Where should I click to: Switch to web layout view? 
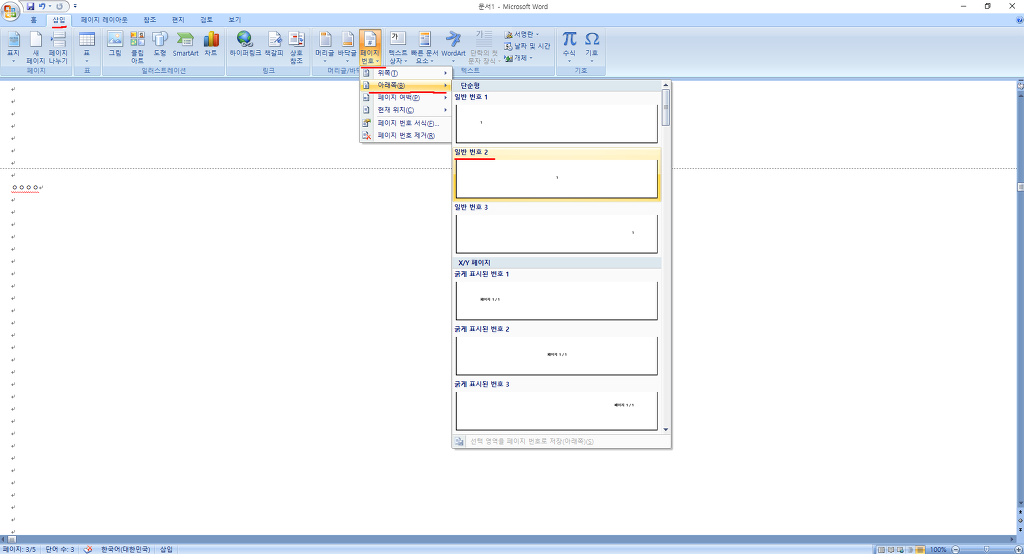[x=901, y=549]
